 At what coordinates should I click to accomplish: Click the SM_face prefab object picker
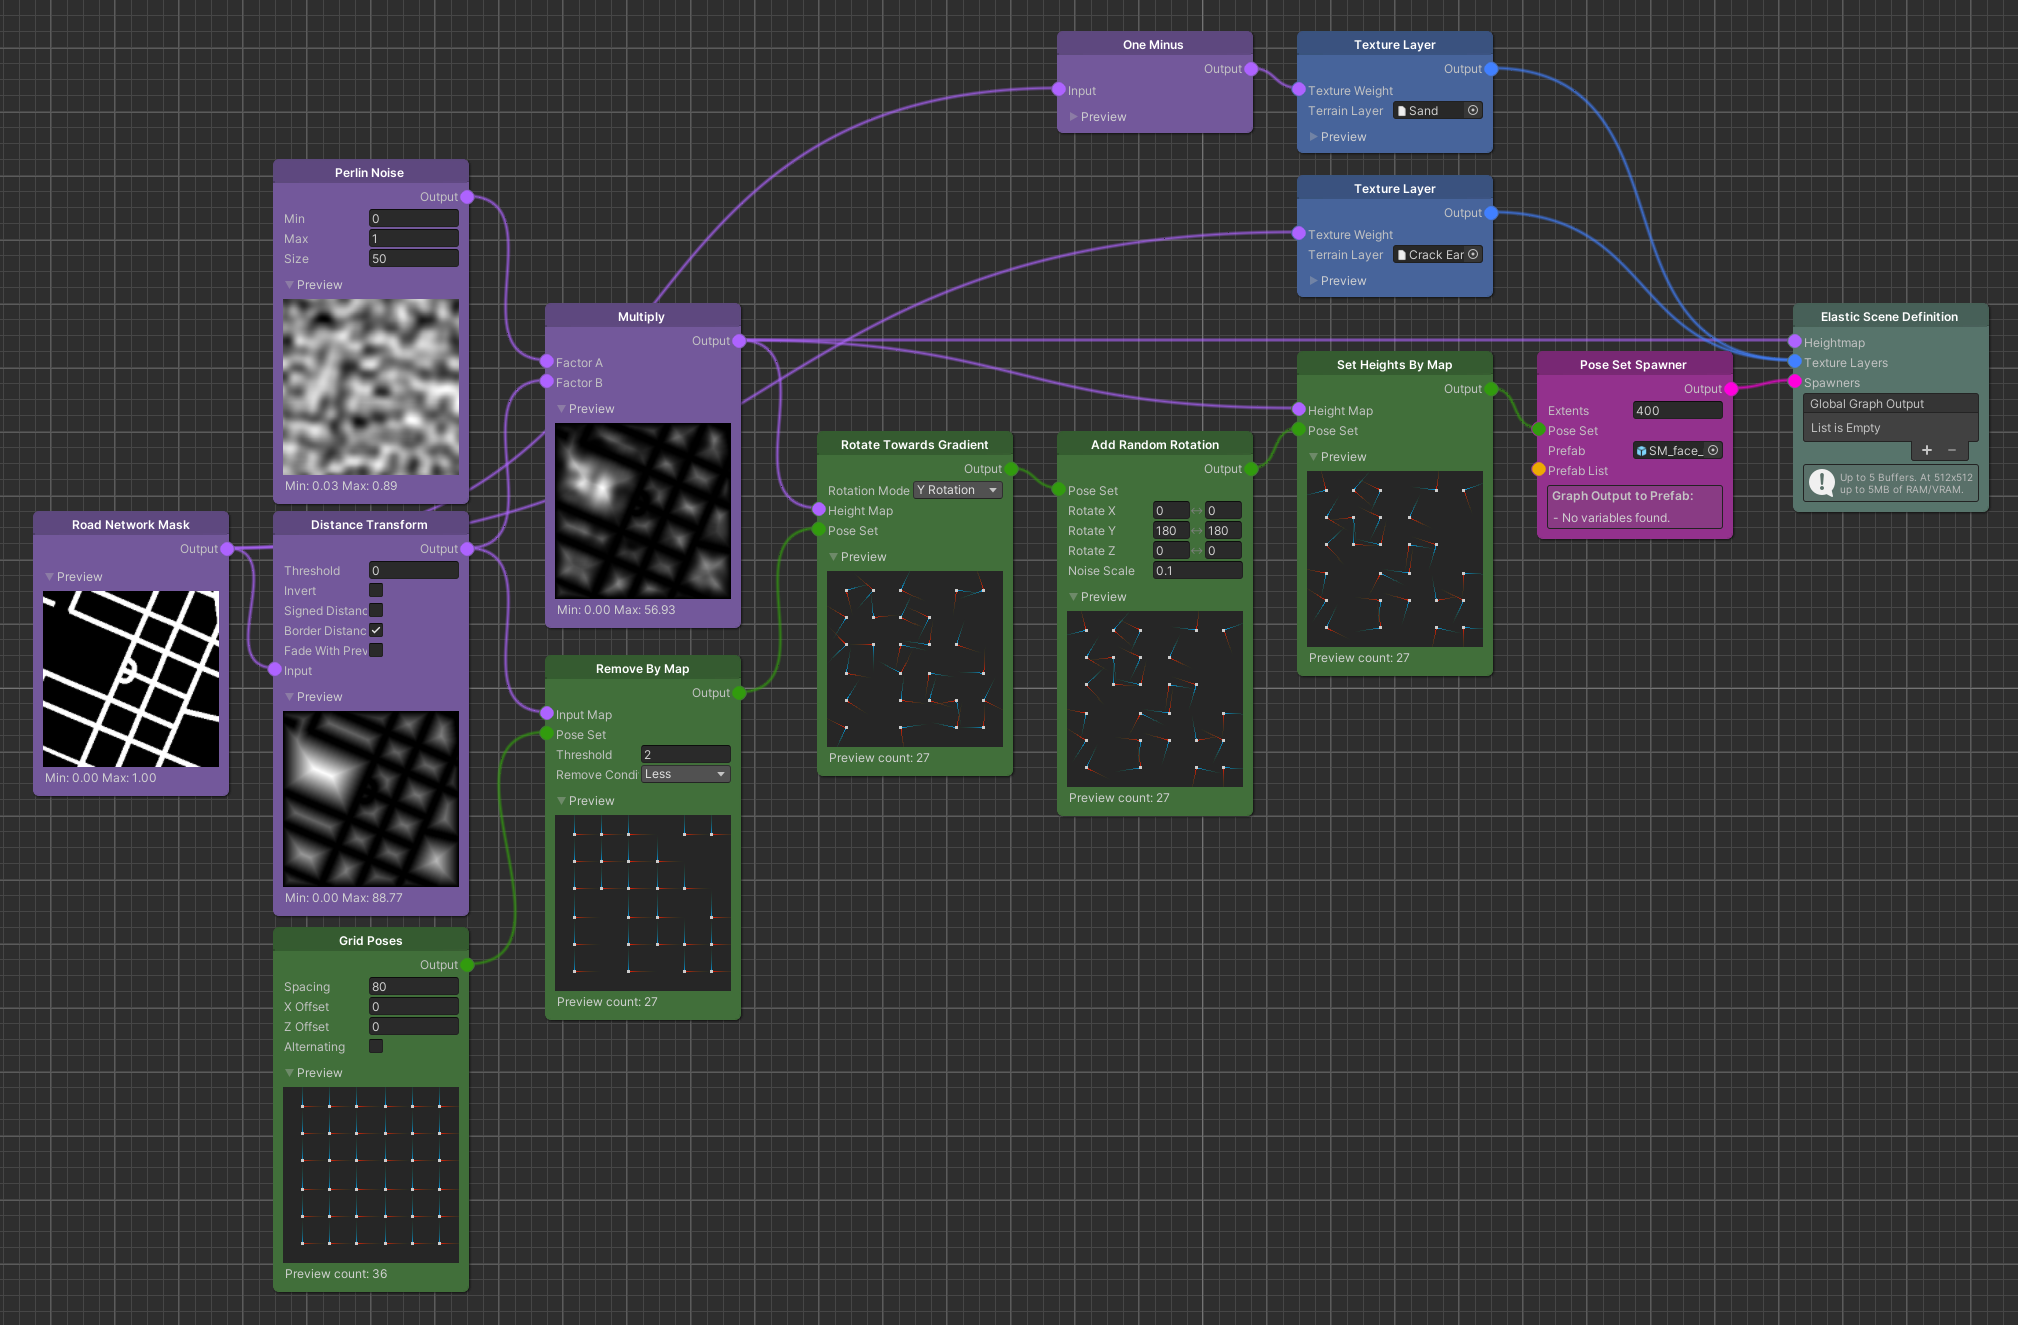pyautogui.click(x=1713, y=451)
